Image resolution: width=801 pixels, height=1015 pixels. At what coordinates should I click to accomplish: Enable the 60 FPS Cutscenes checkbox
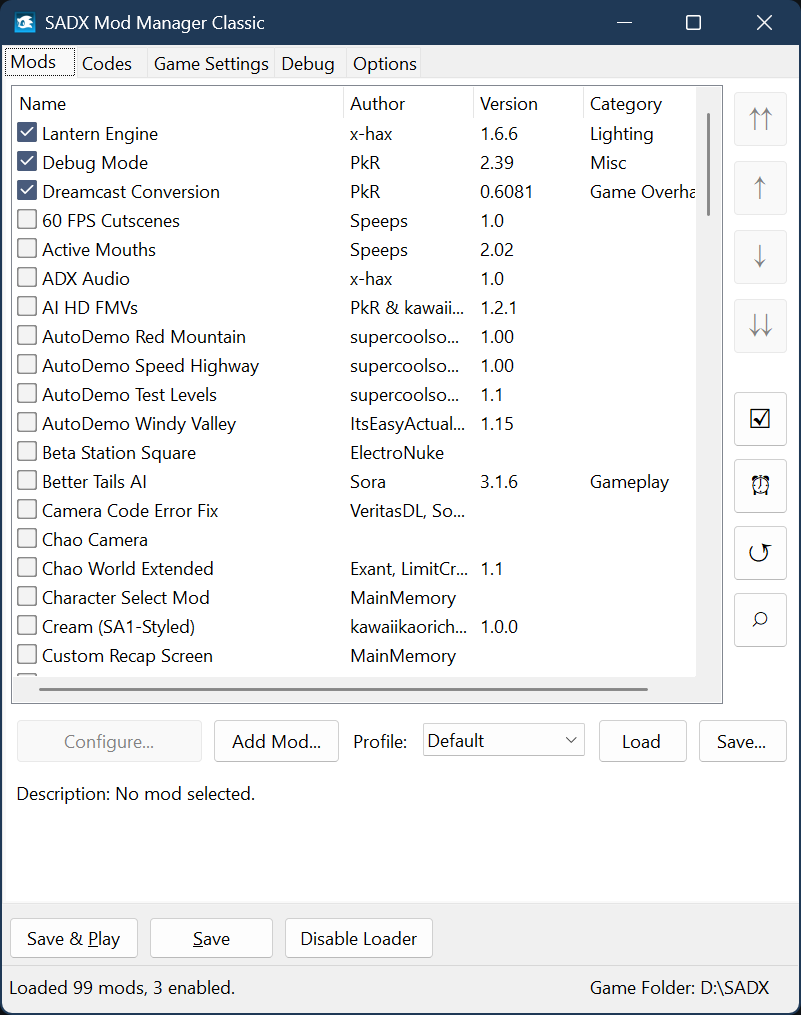point(27,220)
